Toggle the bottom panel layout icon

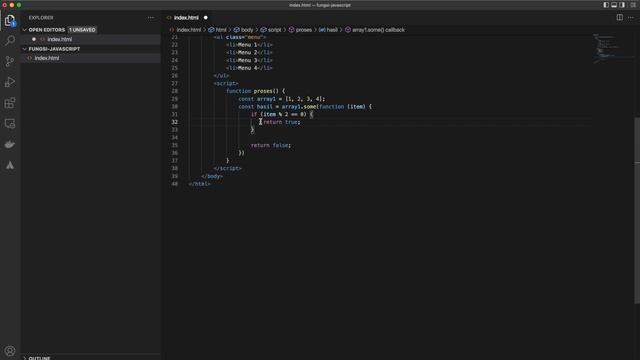click(x=614, y=5)
